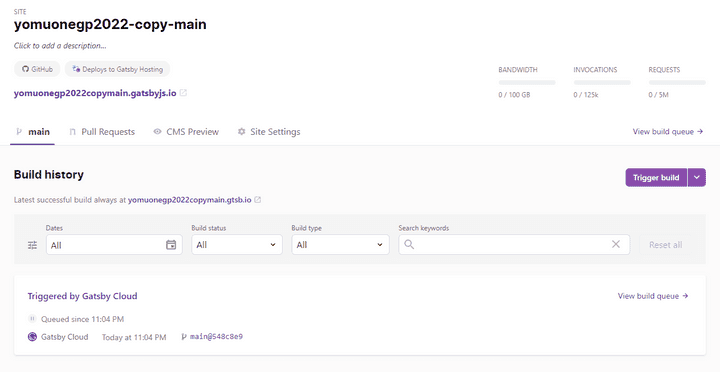Open the Trigger build dropdown arrow
The width and height of the screenshot is (720, 372).
697,177
